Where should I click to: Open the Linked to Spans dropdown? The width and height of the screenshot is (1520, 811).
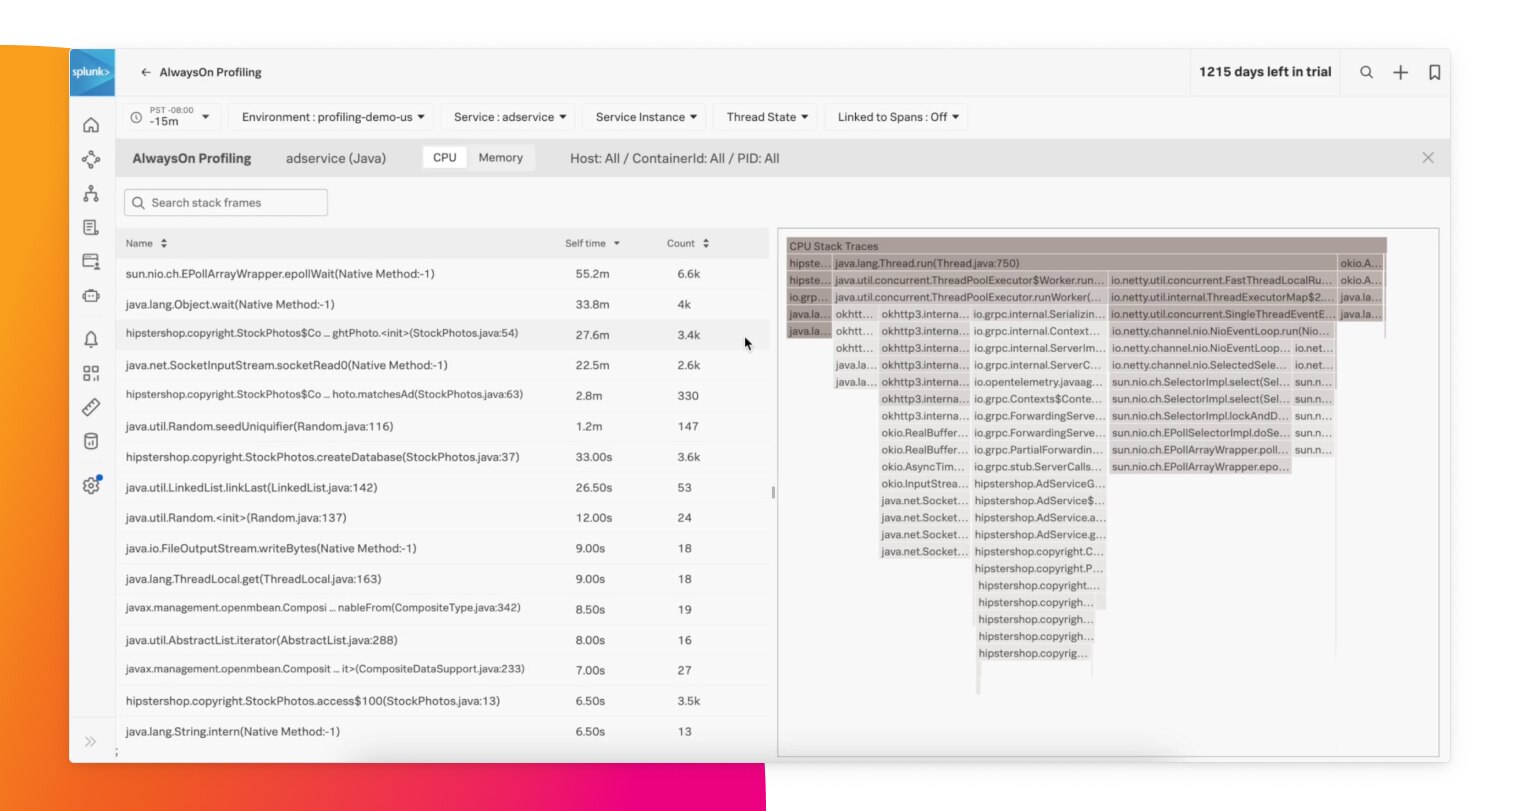tap(898, 117)
